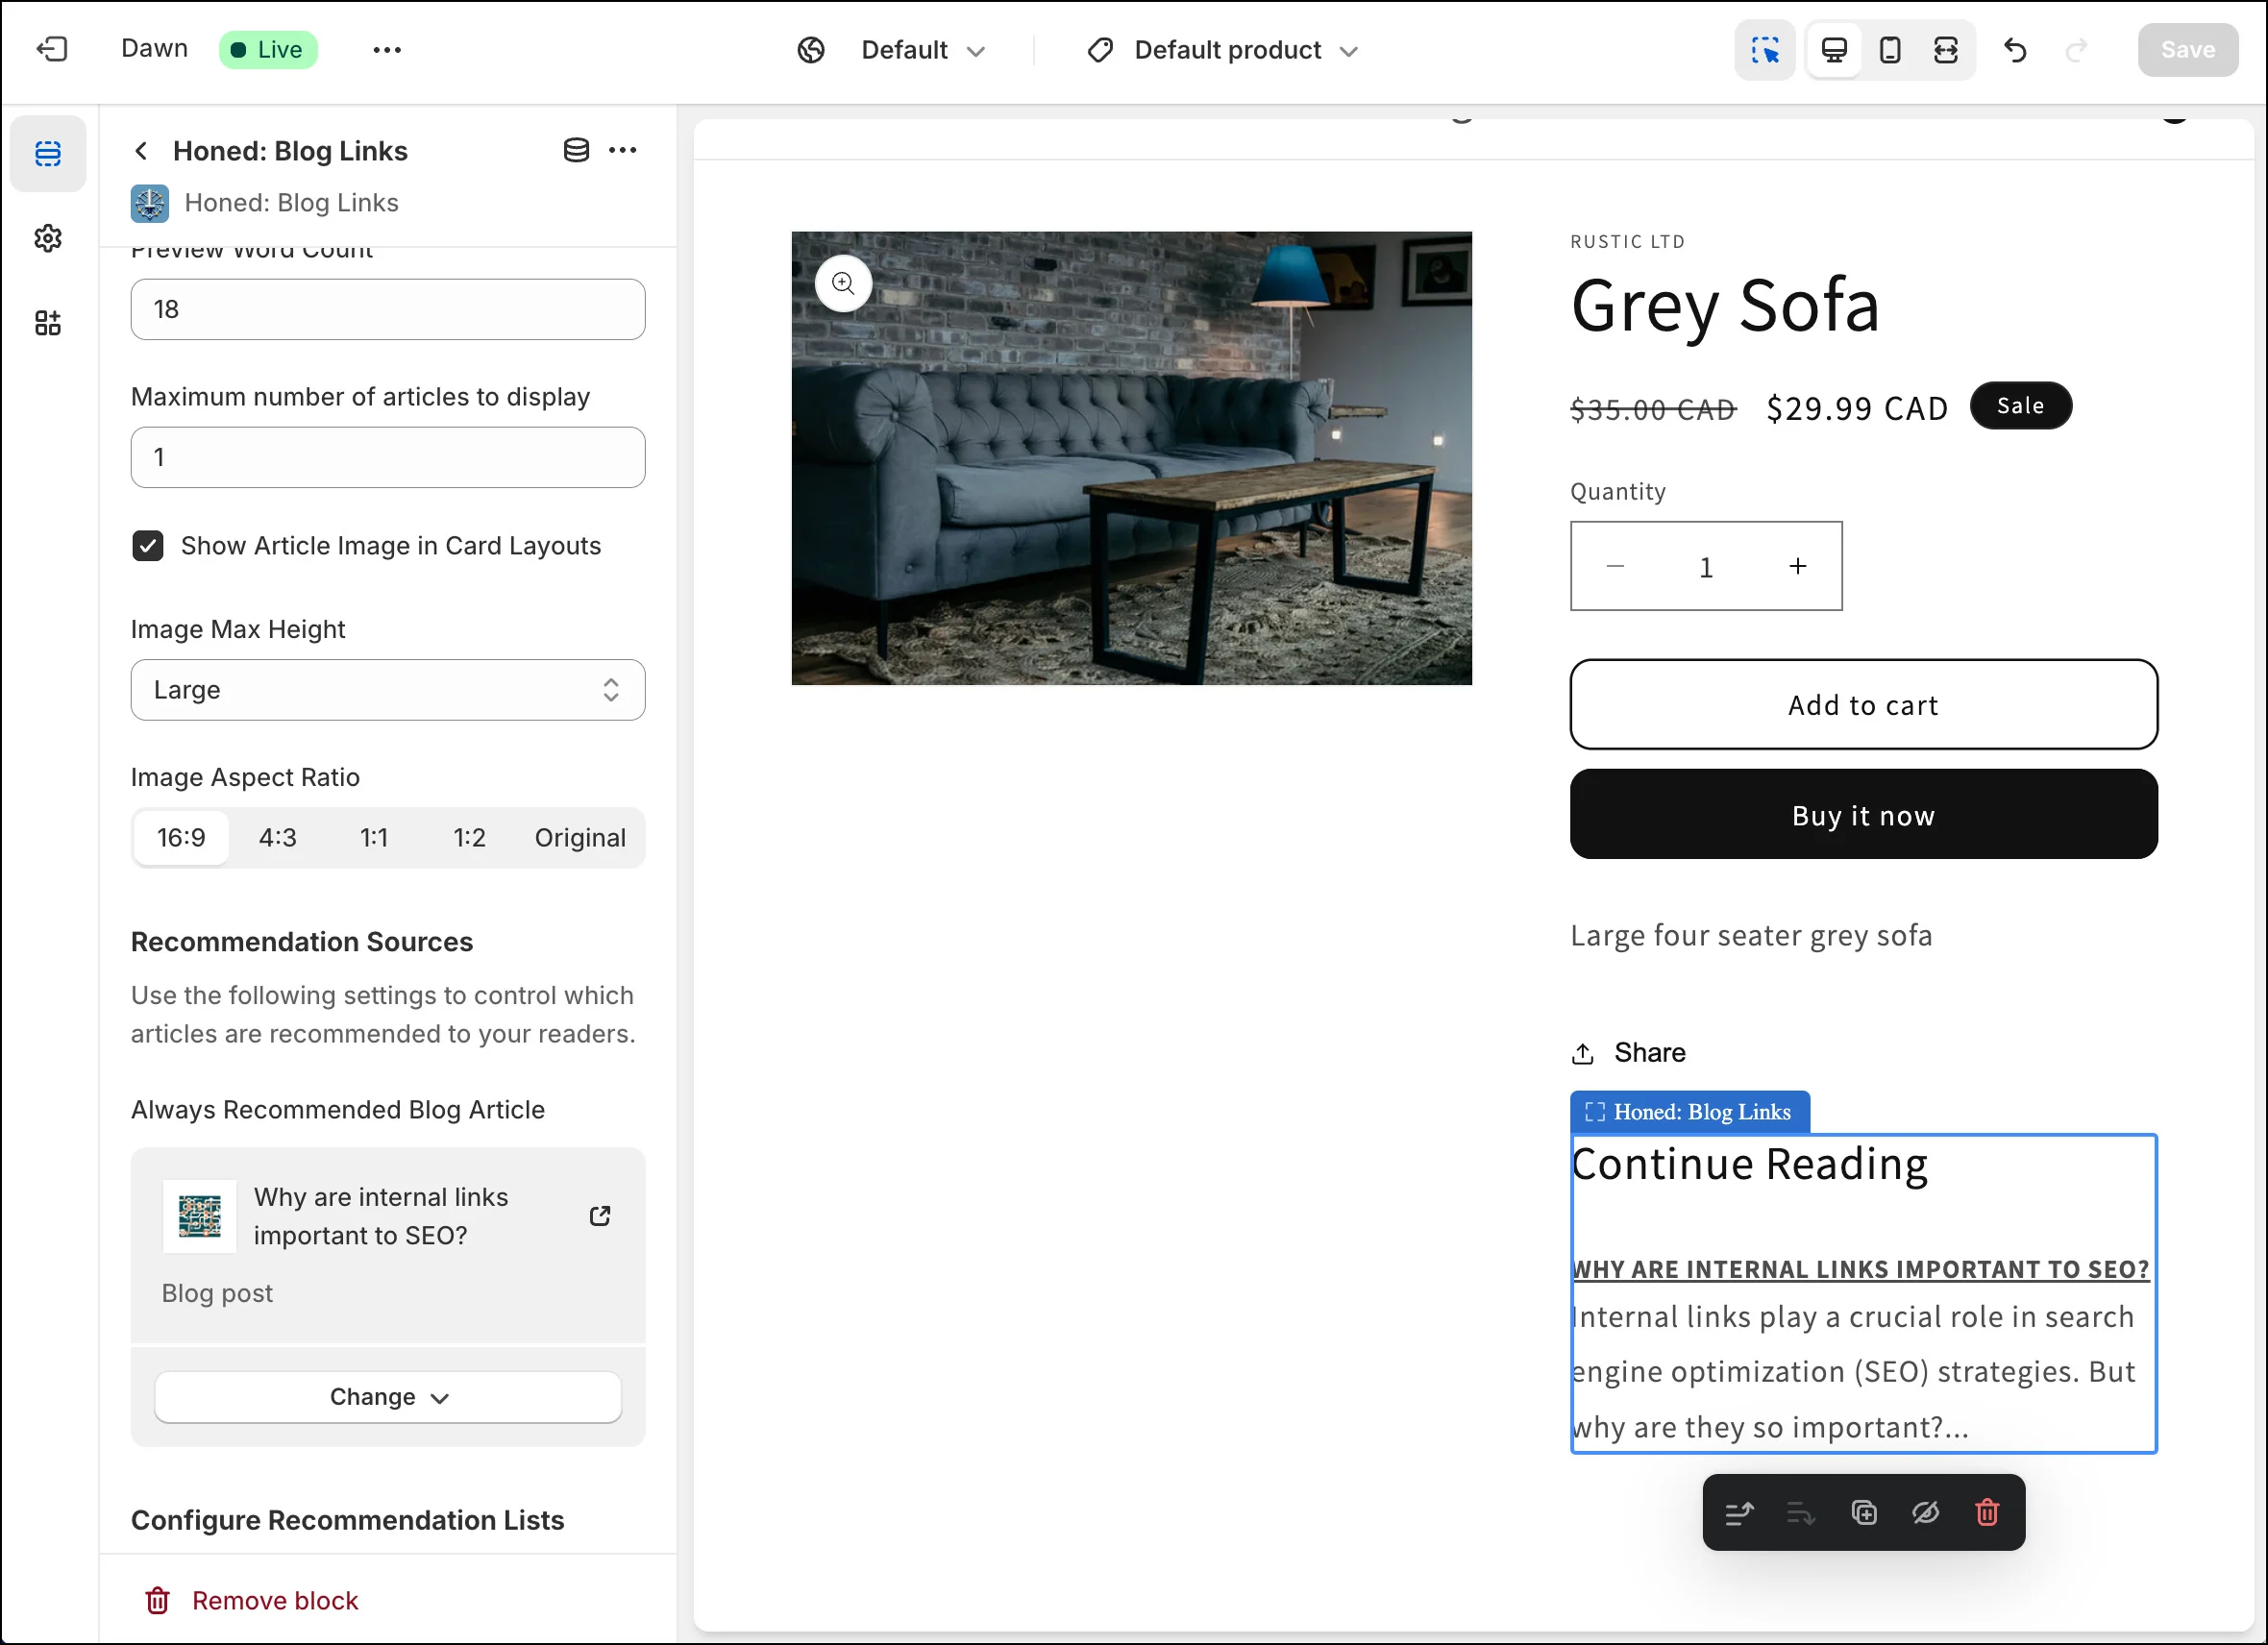Viewport: 2268px width, 1645px height.
Task: Hide block with the eye-slash icon
Action: [x=1925, y=1512]
